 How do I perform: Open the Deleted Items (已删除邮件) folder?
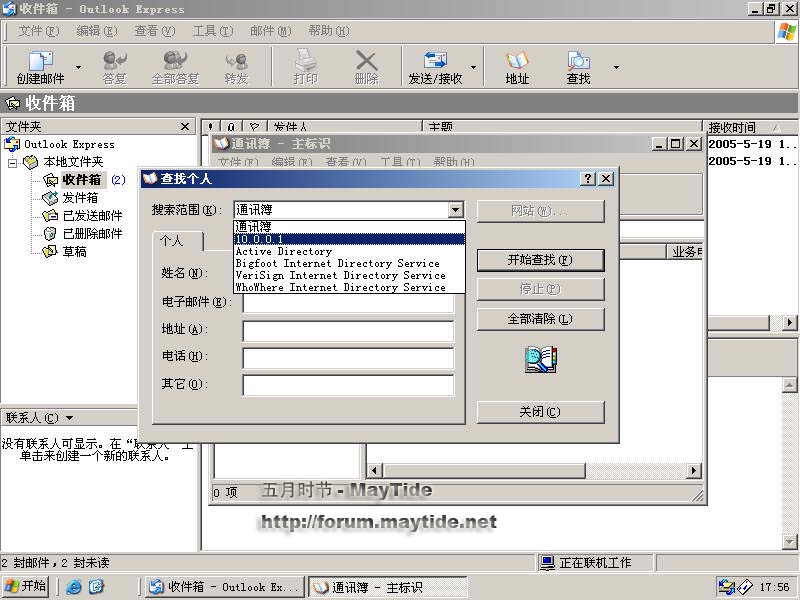coord(91,234)
